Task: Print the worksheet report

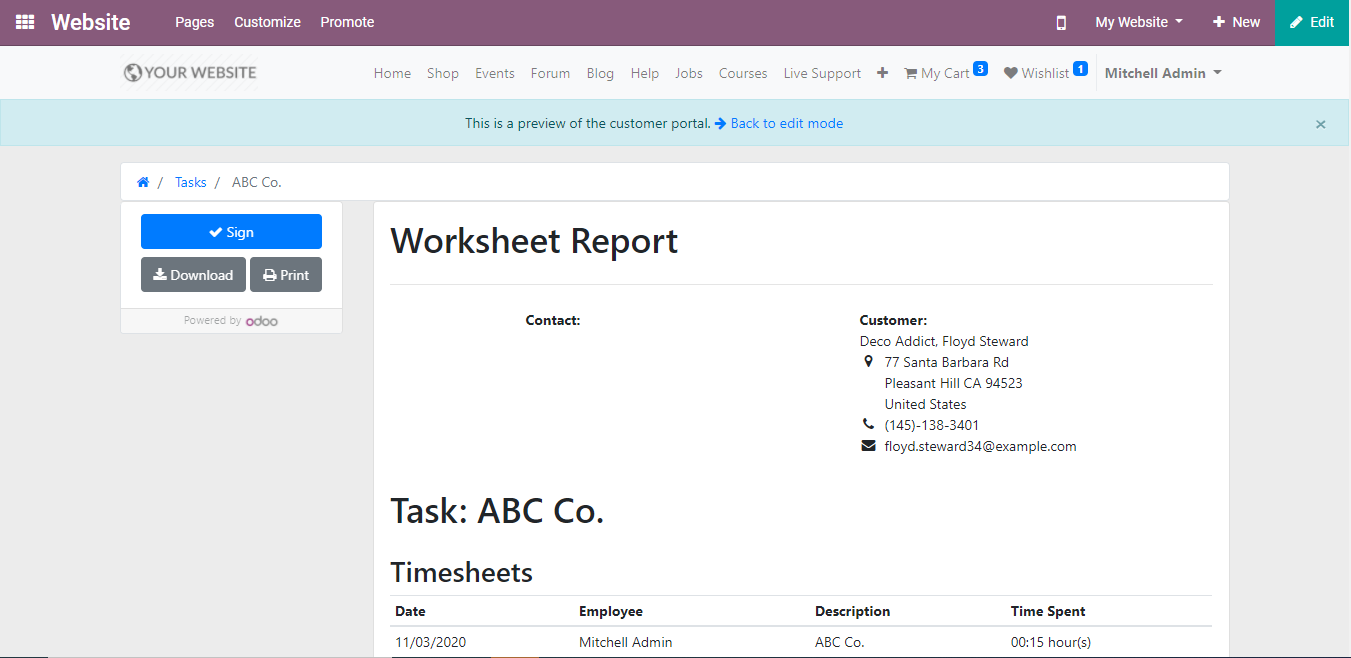Action: (x=286, y=275)
